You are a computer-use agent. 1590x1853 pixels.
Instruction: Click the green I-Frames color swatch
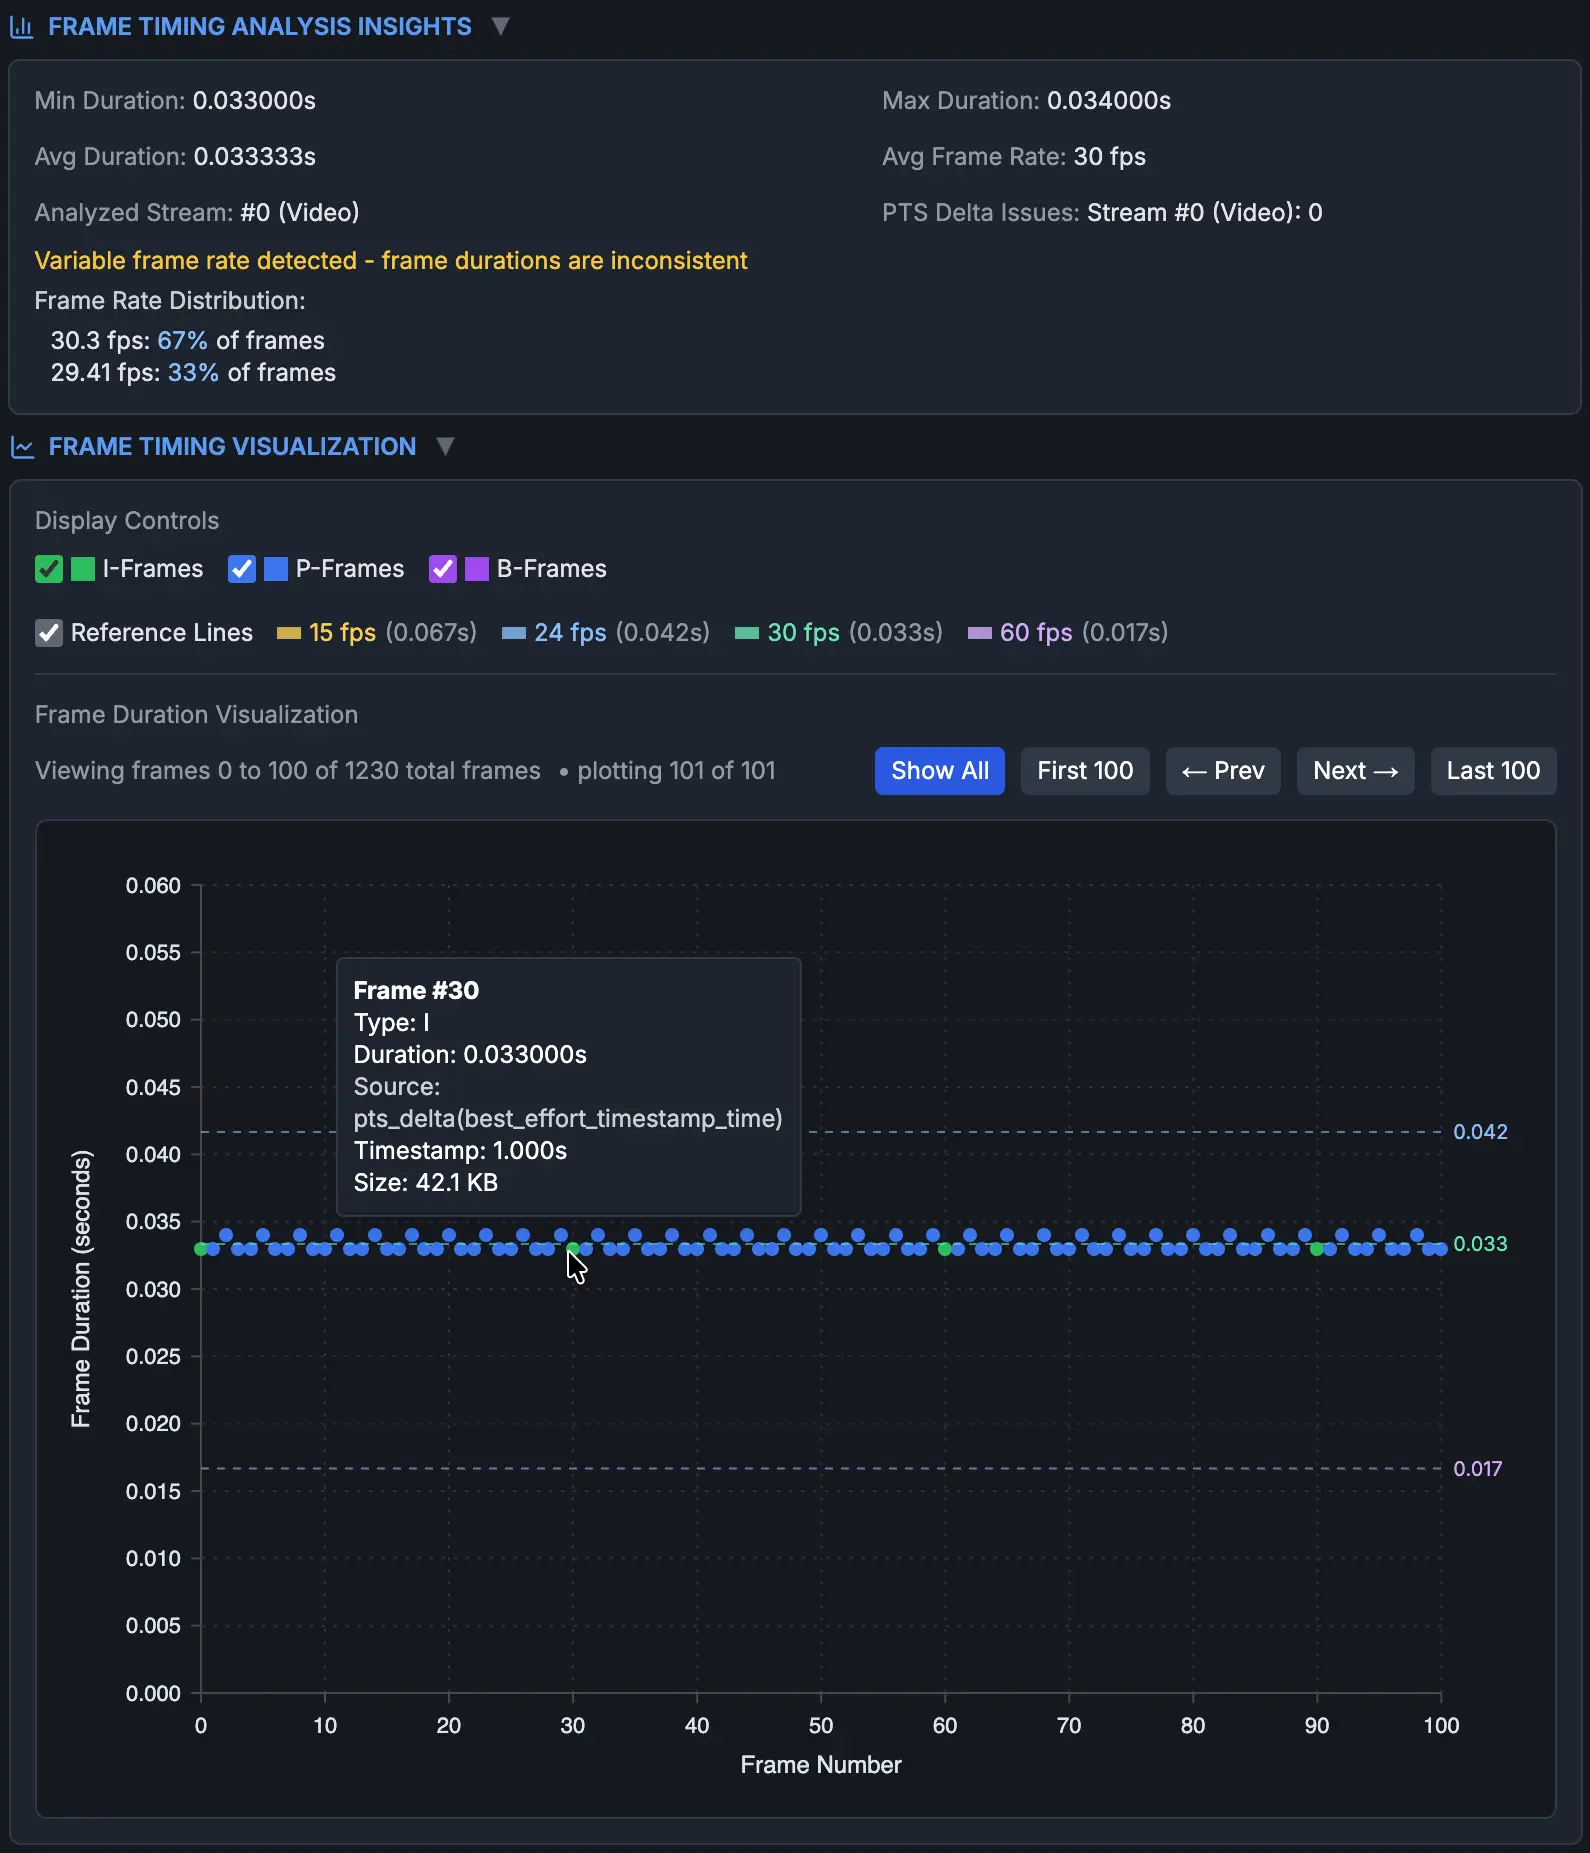coord(83,569)
